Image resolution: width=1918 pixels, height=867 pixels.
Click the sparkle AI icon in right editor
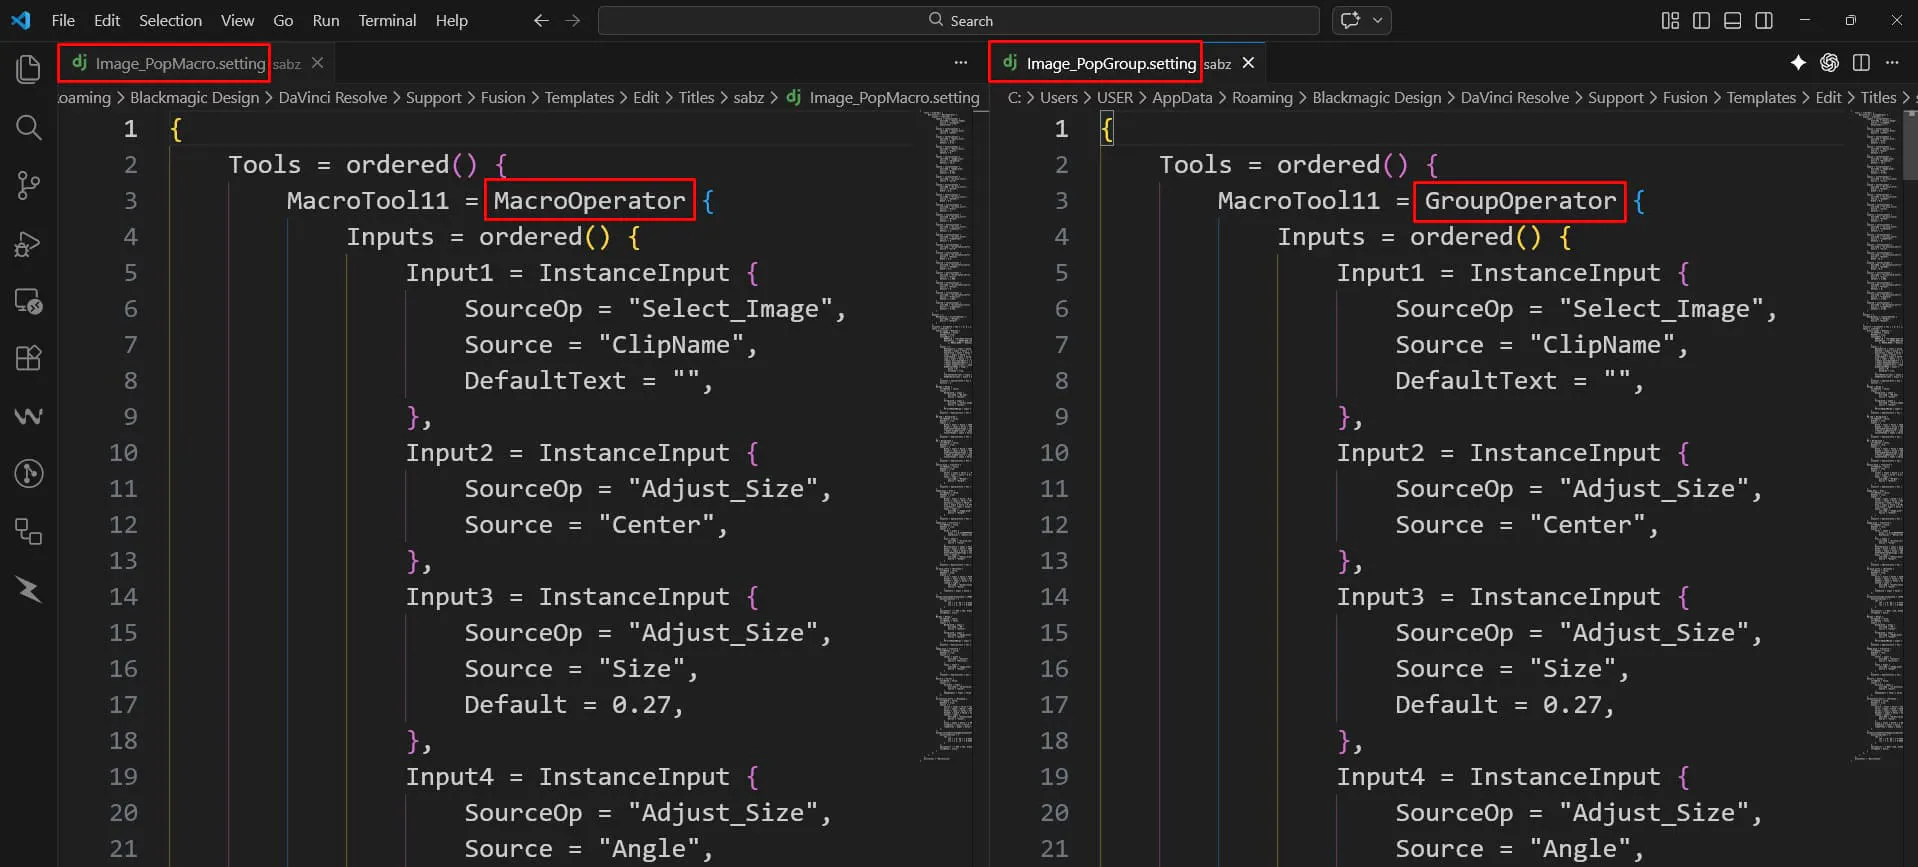click(x=1798, y=63)
